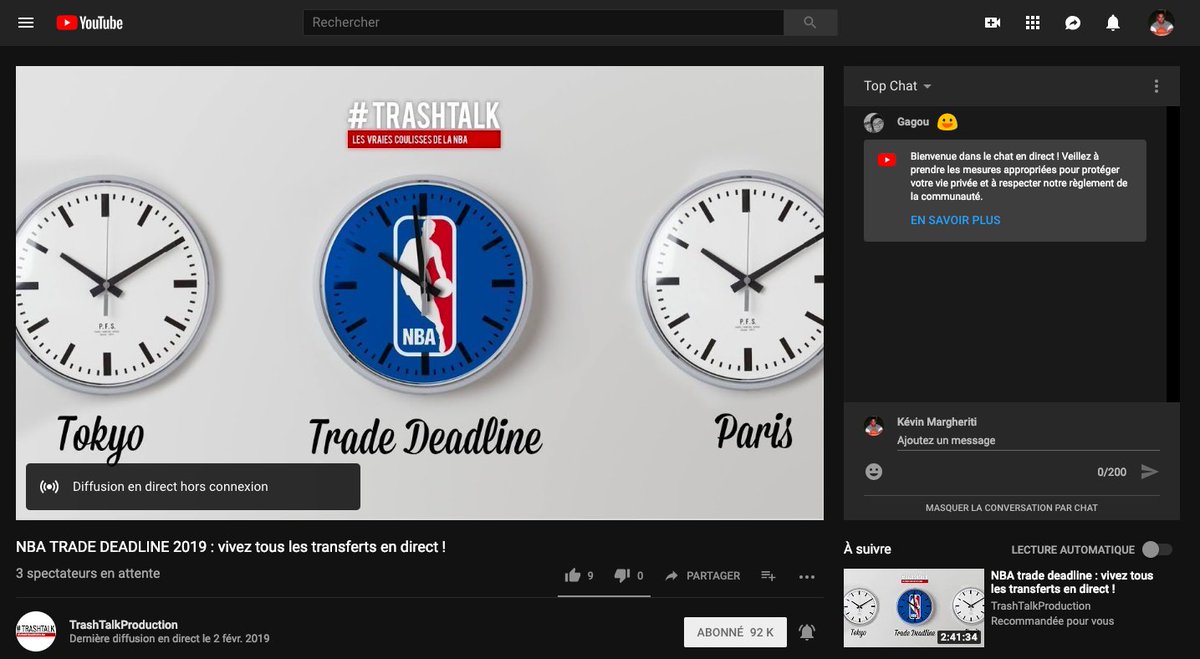
Task: Click the Kévin Margheriti avatar in chat input
Action: click(874, 425)
